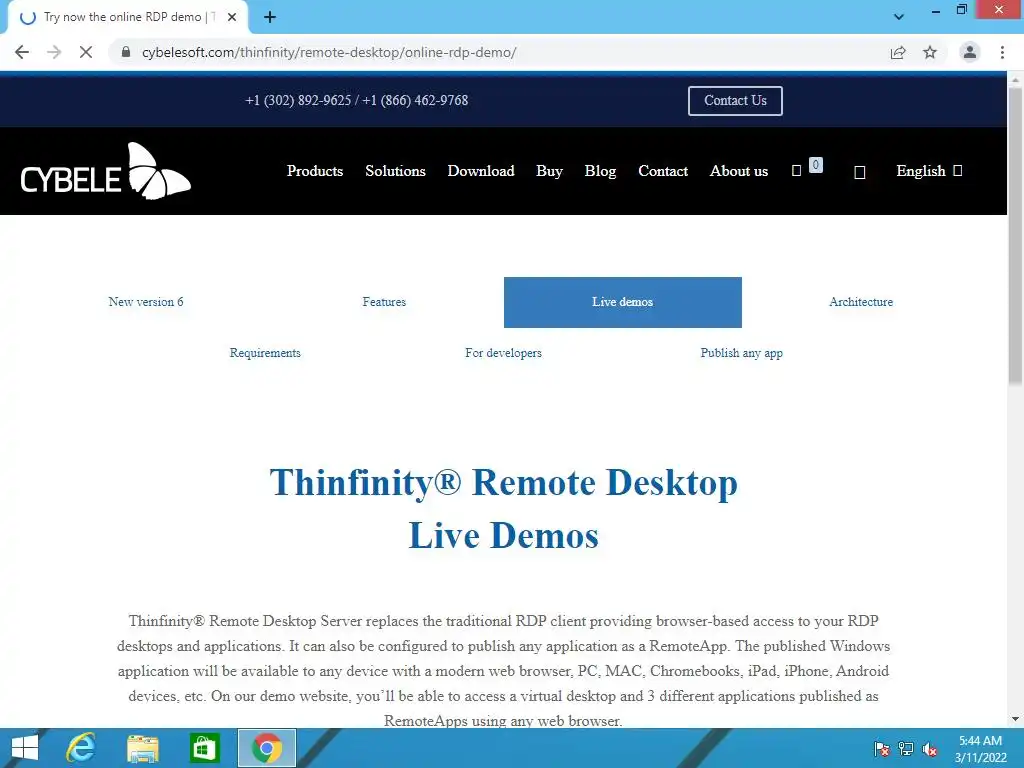Open the taskbar clock showing 5:44 AM

pos(980,749)
